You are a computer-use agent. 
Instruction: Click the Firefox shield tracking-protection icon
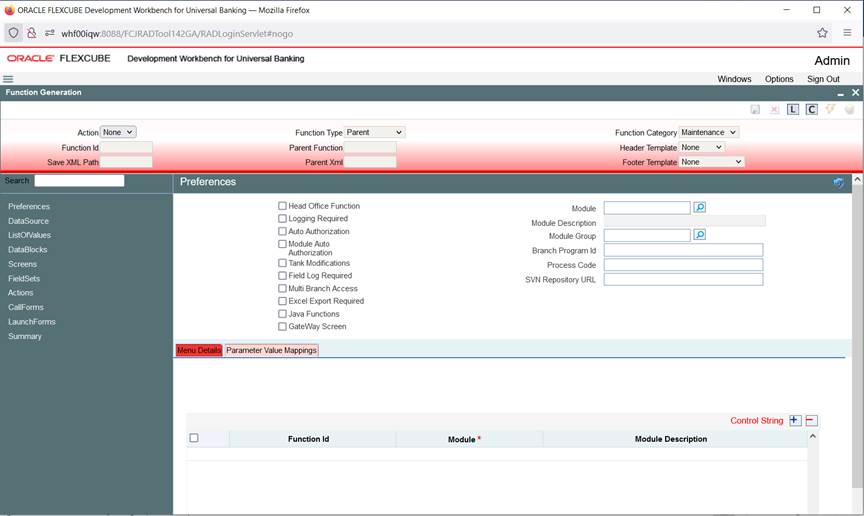tap(13, 33)
